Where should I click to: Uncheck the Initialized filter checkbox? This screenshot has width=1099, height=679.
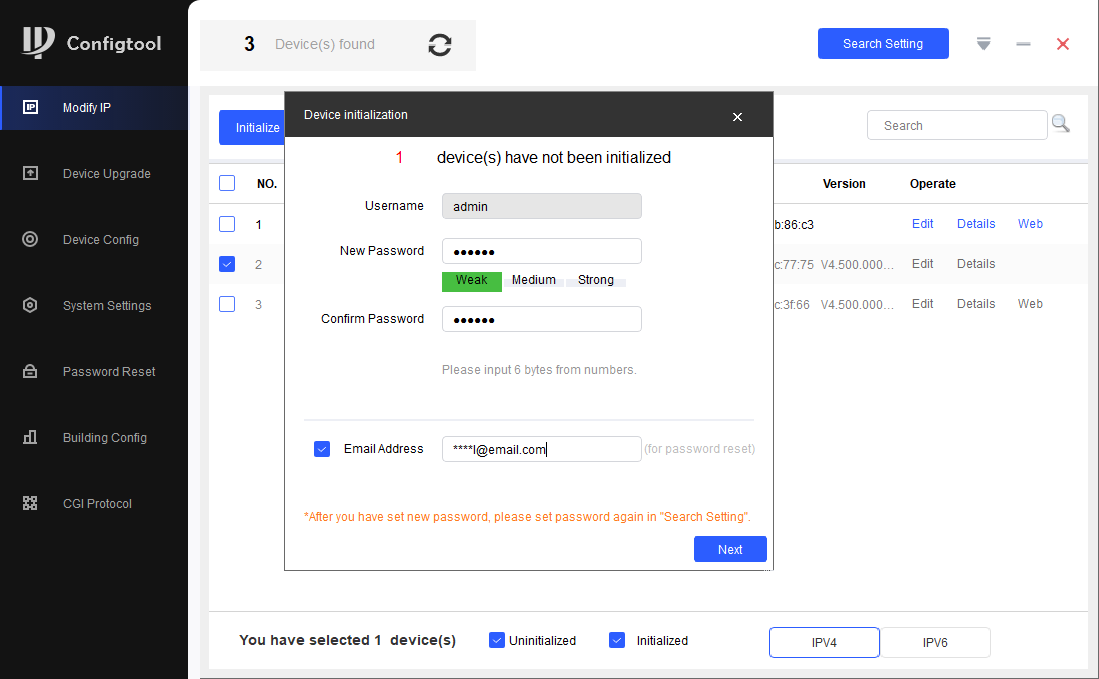617,640
